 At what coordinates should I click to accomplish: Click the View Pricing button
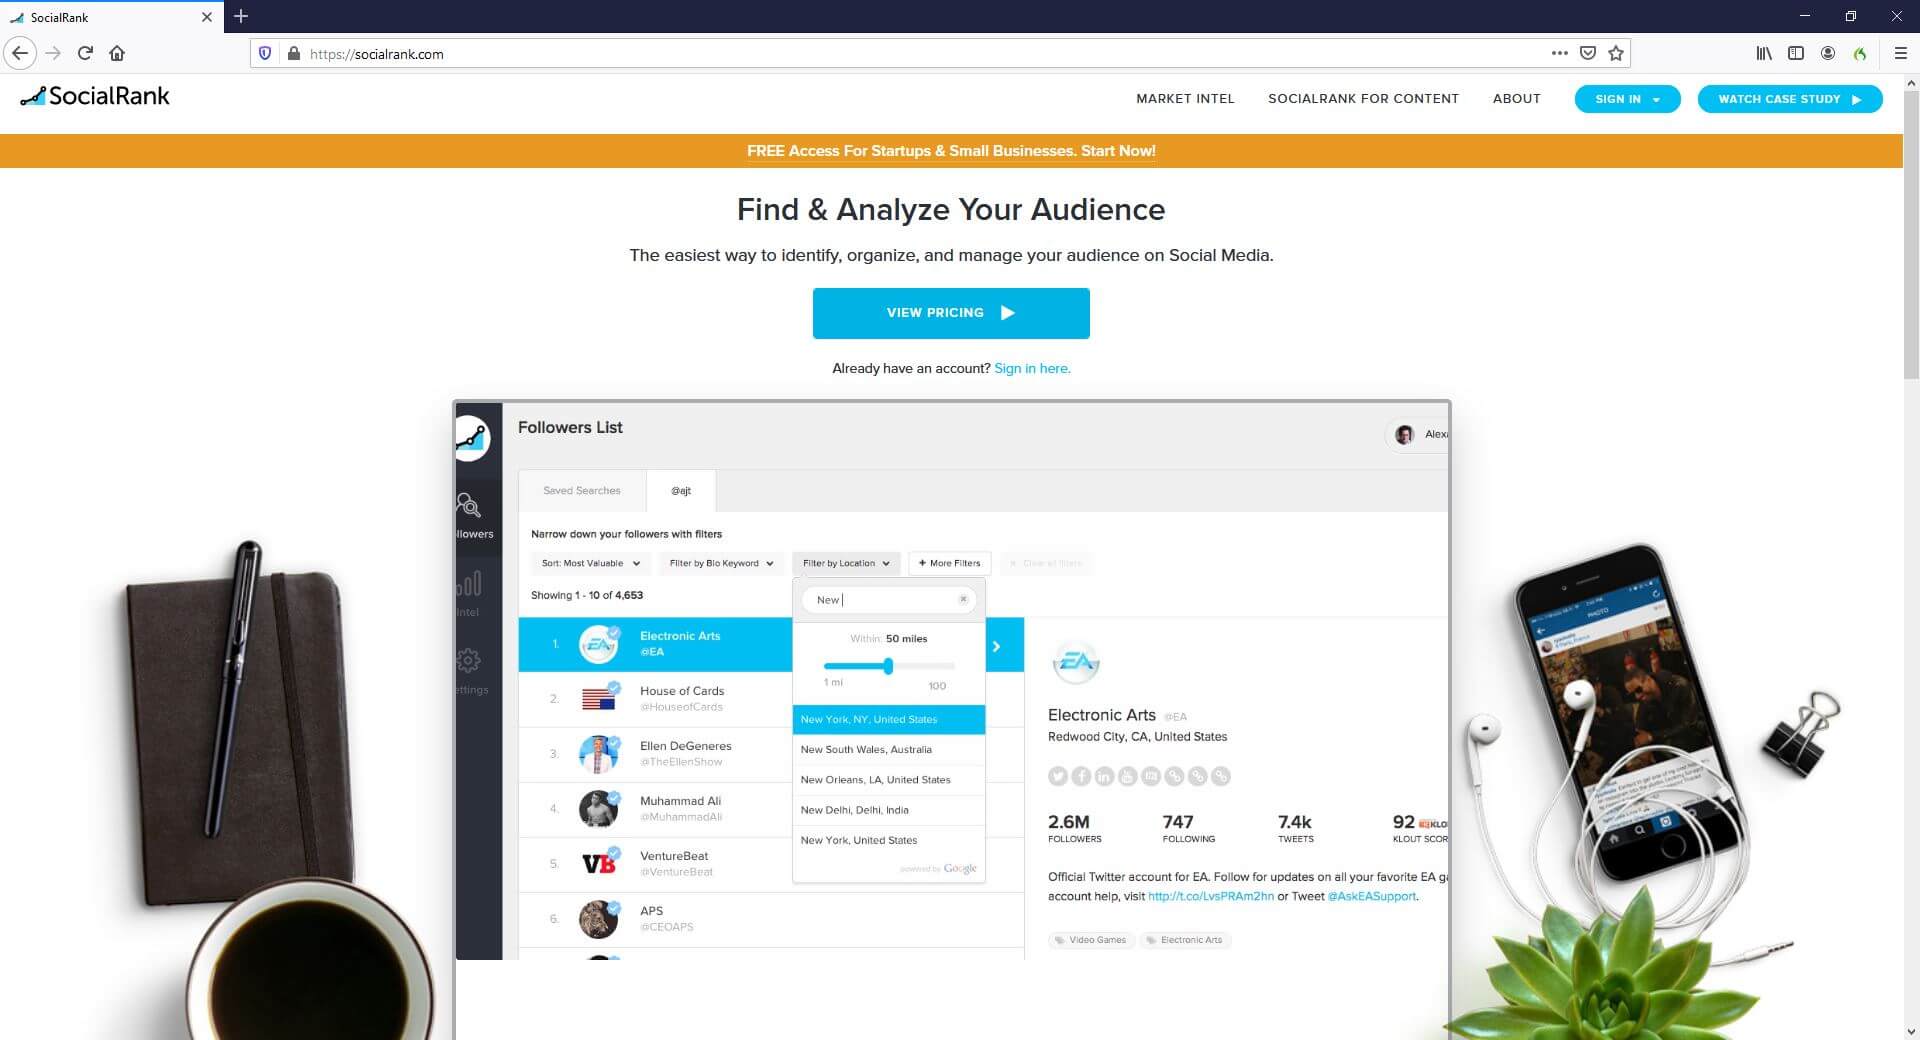(951, 313)
